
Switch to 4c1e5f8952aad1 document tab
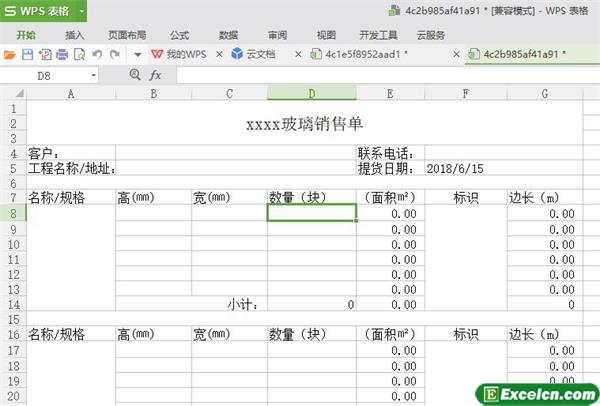[359, 54]
